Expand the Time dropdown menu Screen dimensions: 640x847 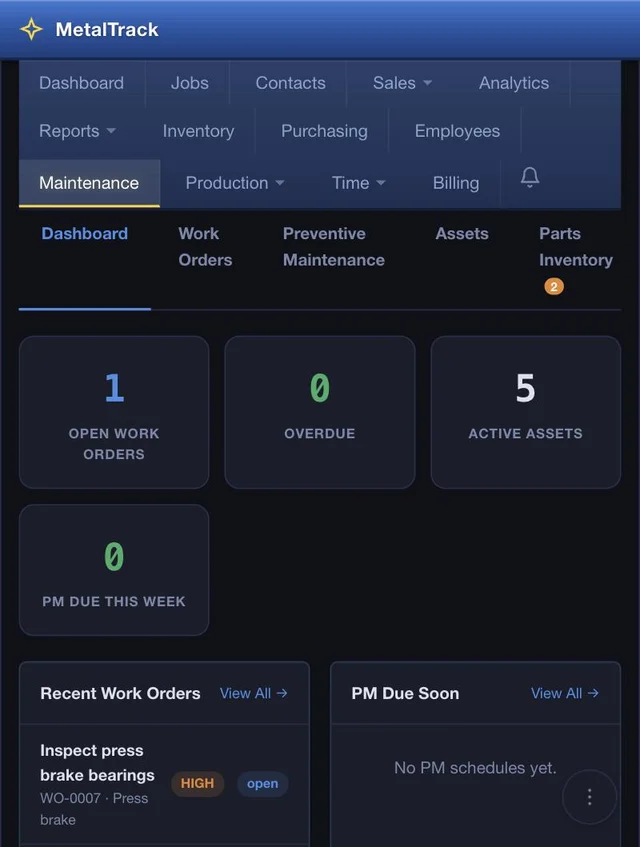tap(359, 183)
